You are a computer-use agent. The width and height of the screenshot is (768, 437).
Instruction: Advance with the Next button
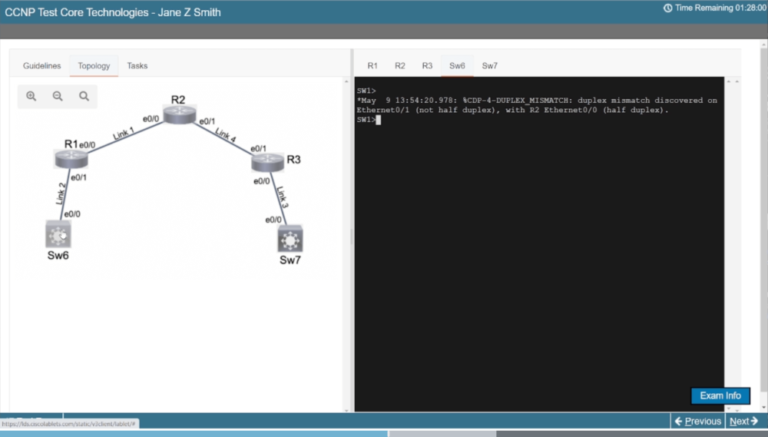(x=743, y=422)
